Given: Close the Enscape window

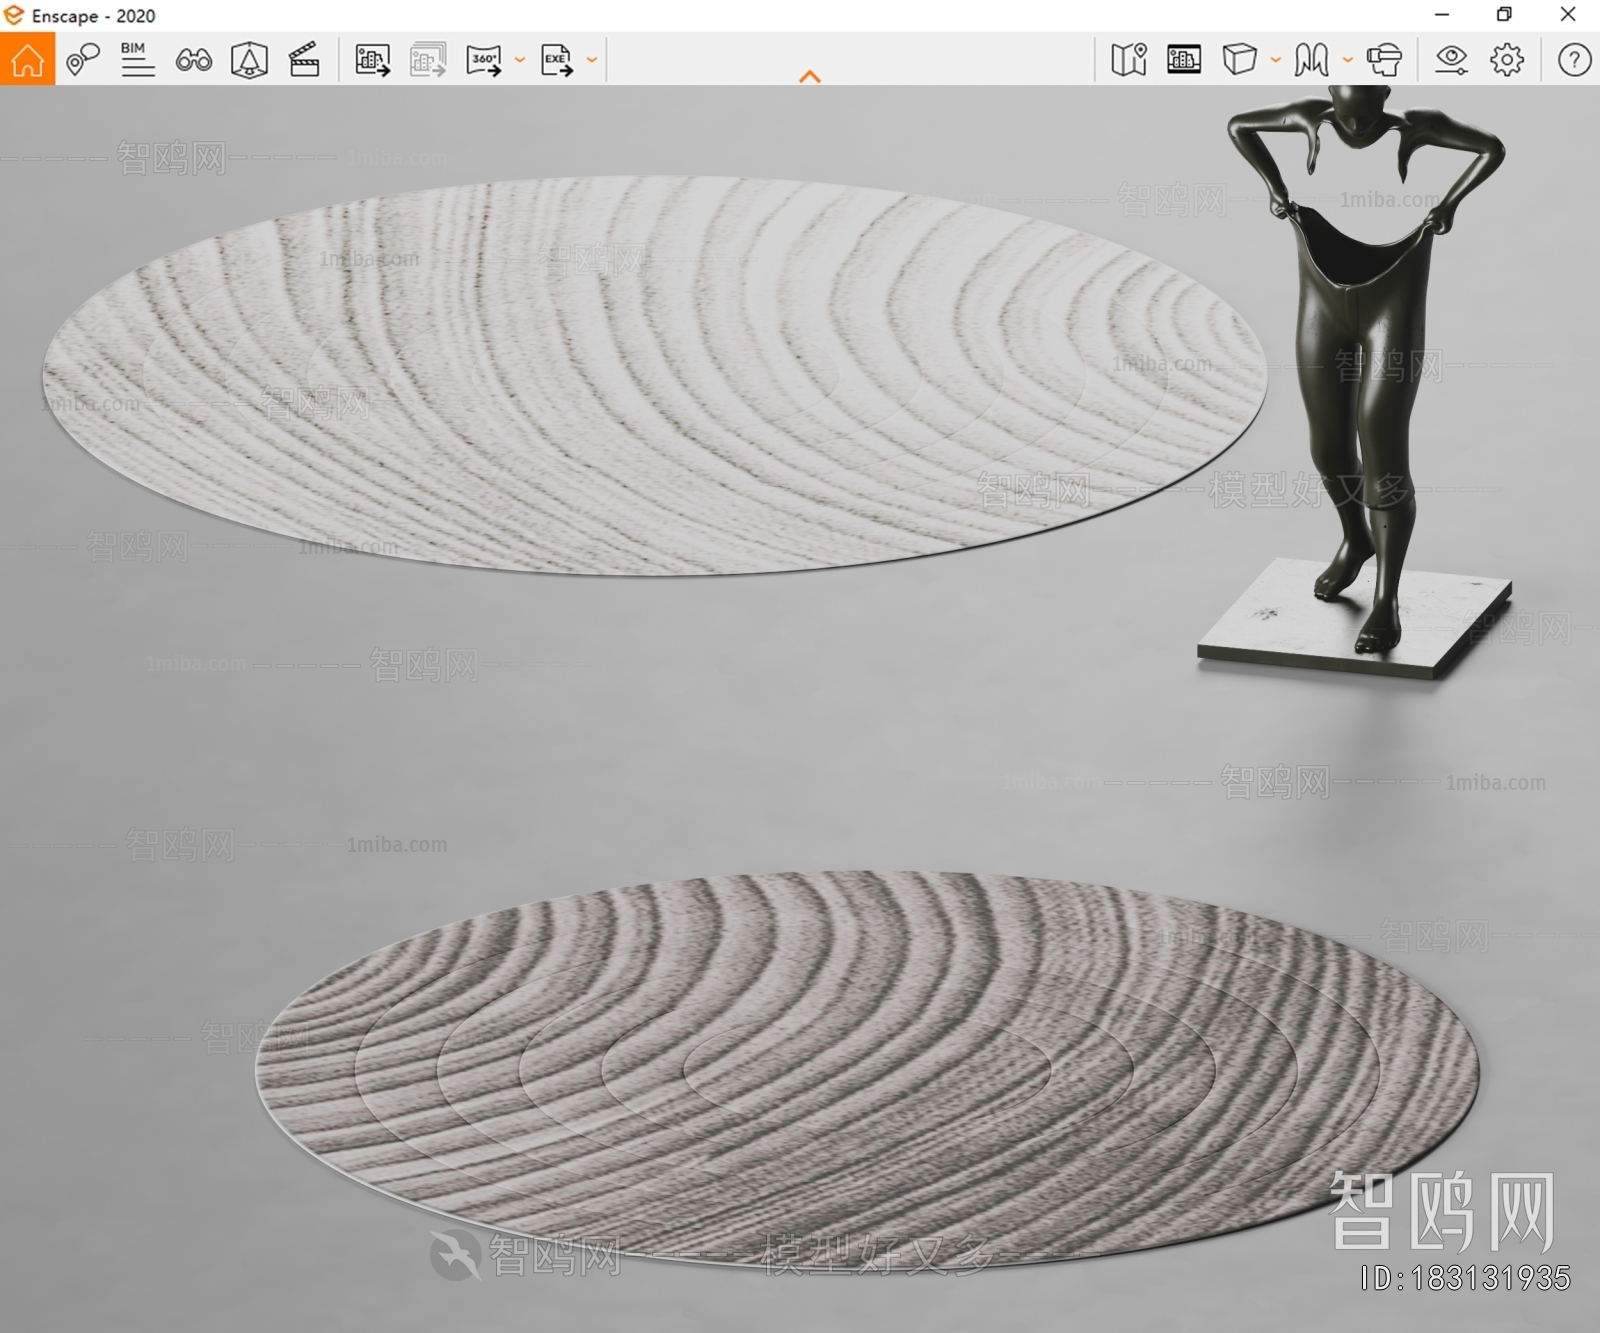Looking at the screenshot, I should (1568, 15).
